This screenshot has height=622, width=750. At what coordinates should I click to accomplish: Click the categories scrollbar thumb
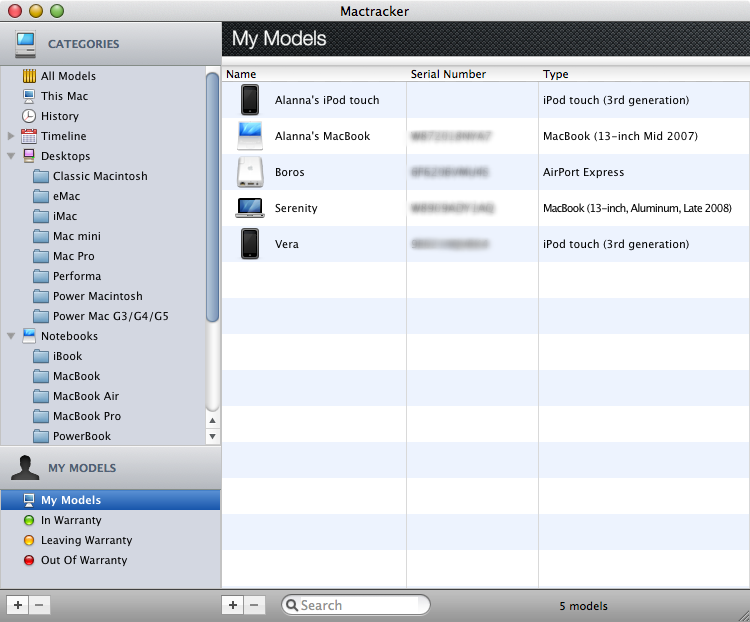212,197
